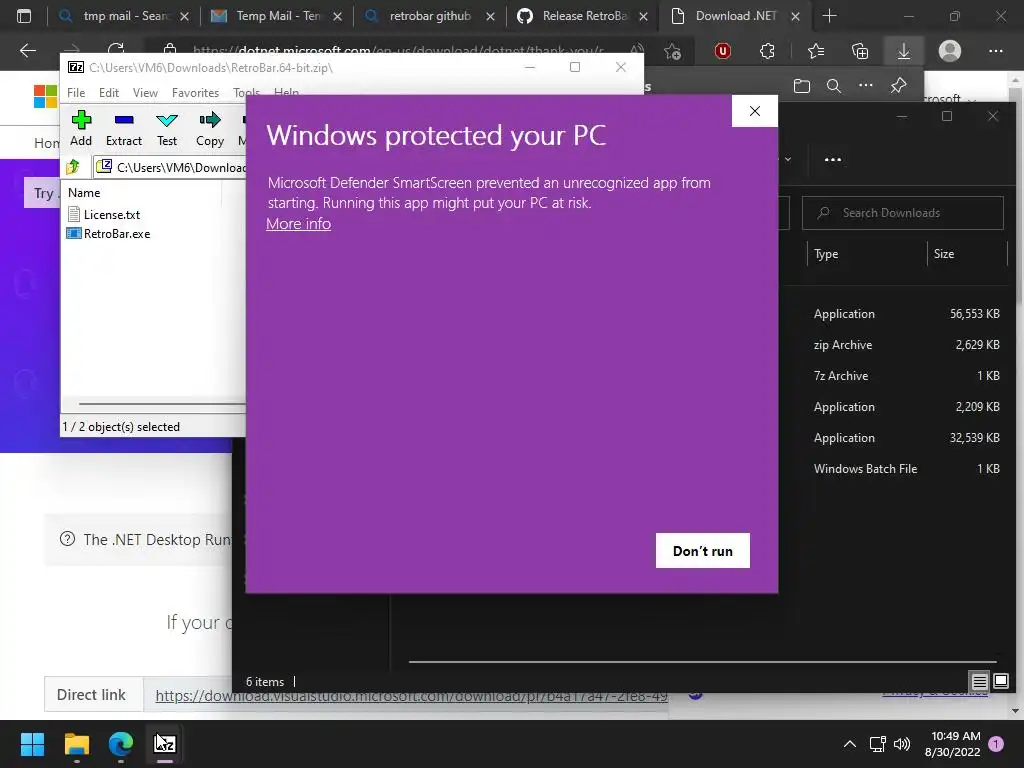1024x768 pixels.
Task: Open Edge settings and more menu
Action: (x=995, y=51)
